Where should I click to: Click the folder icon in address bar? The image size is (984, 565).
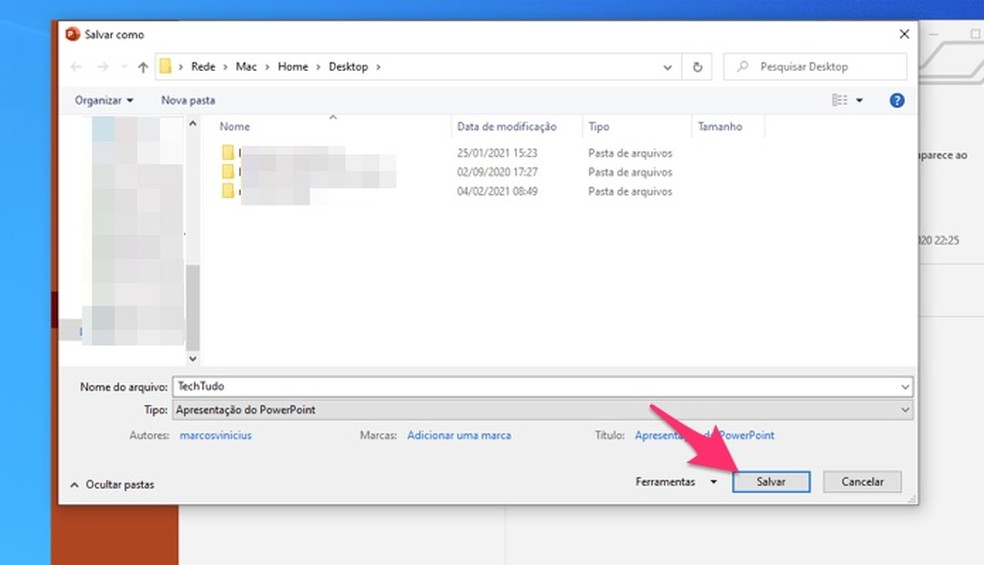click(x=165, y=67)
